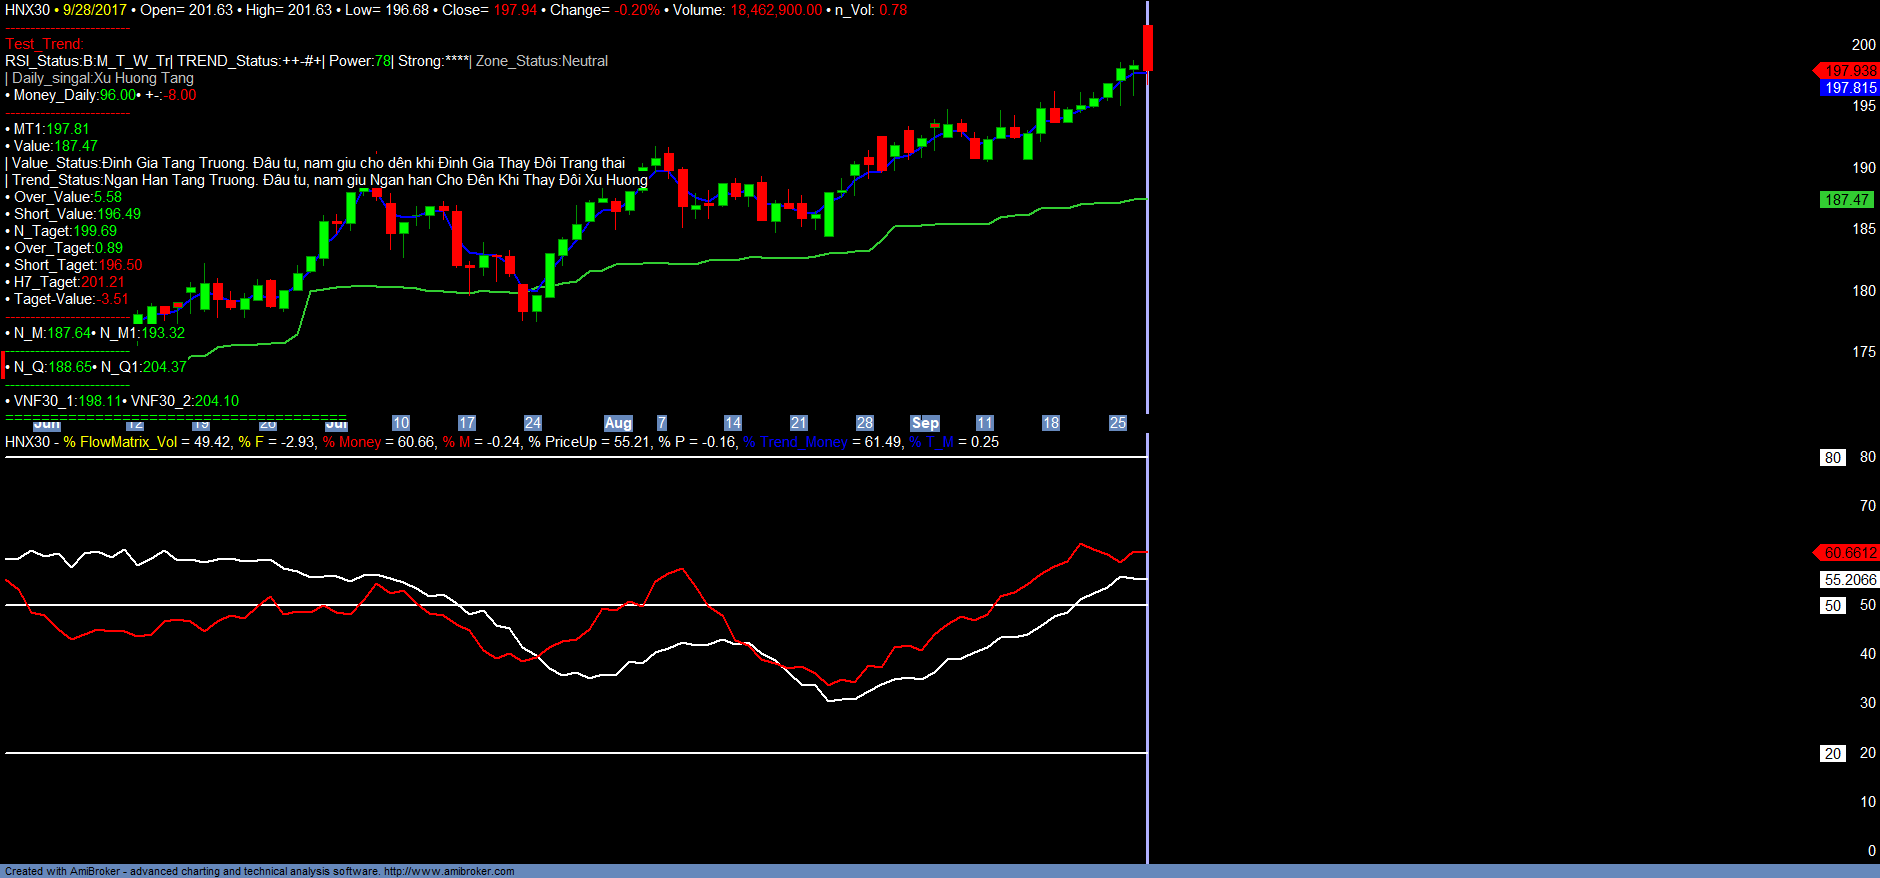Click the last red candlestick near 200
The height and width of the screenshot is (878, 1880).
coord(1148,48)
